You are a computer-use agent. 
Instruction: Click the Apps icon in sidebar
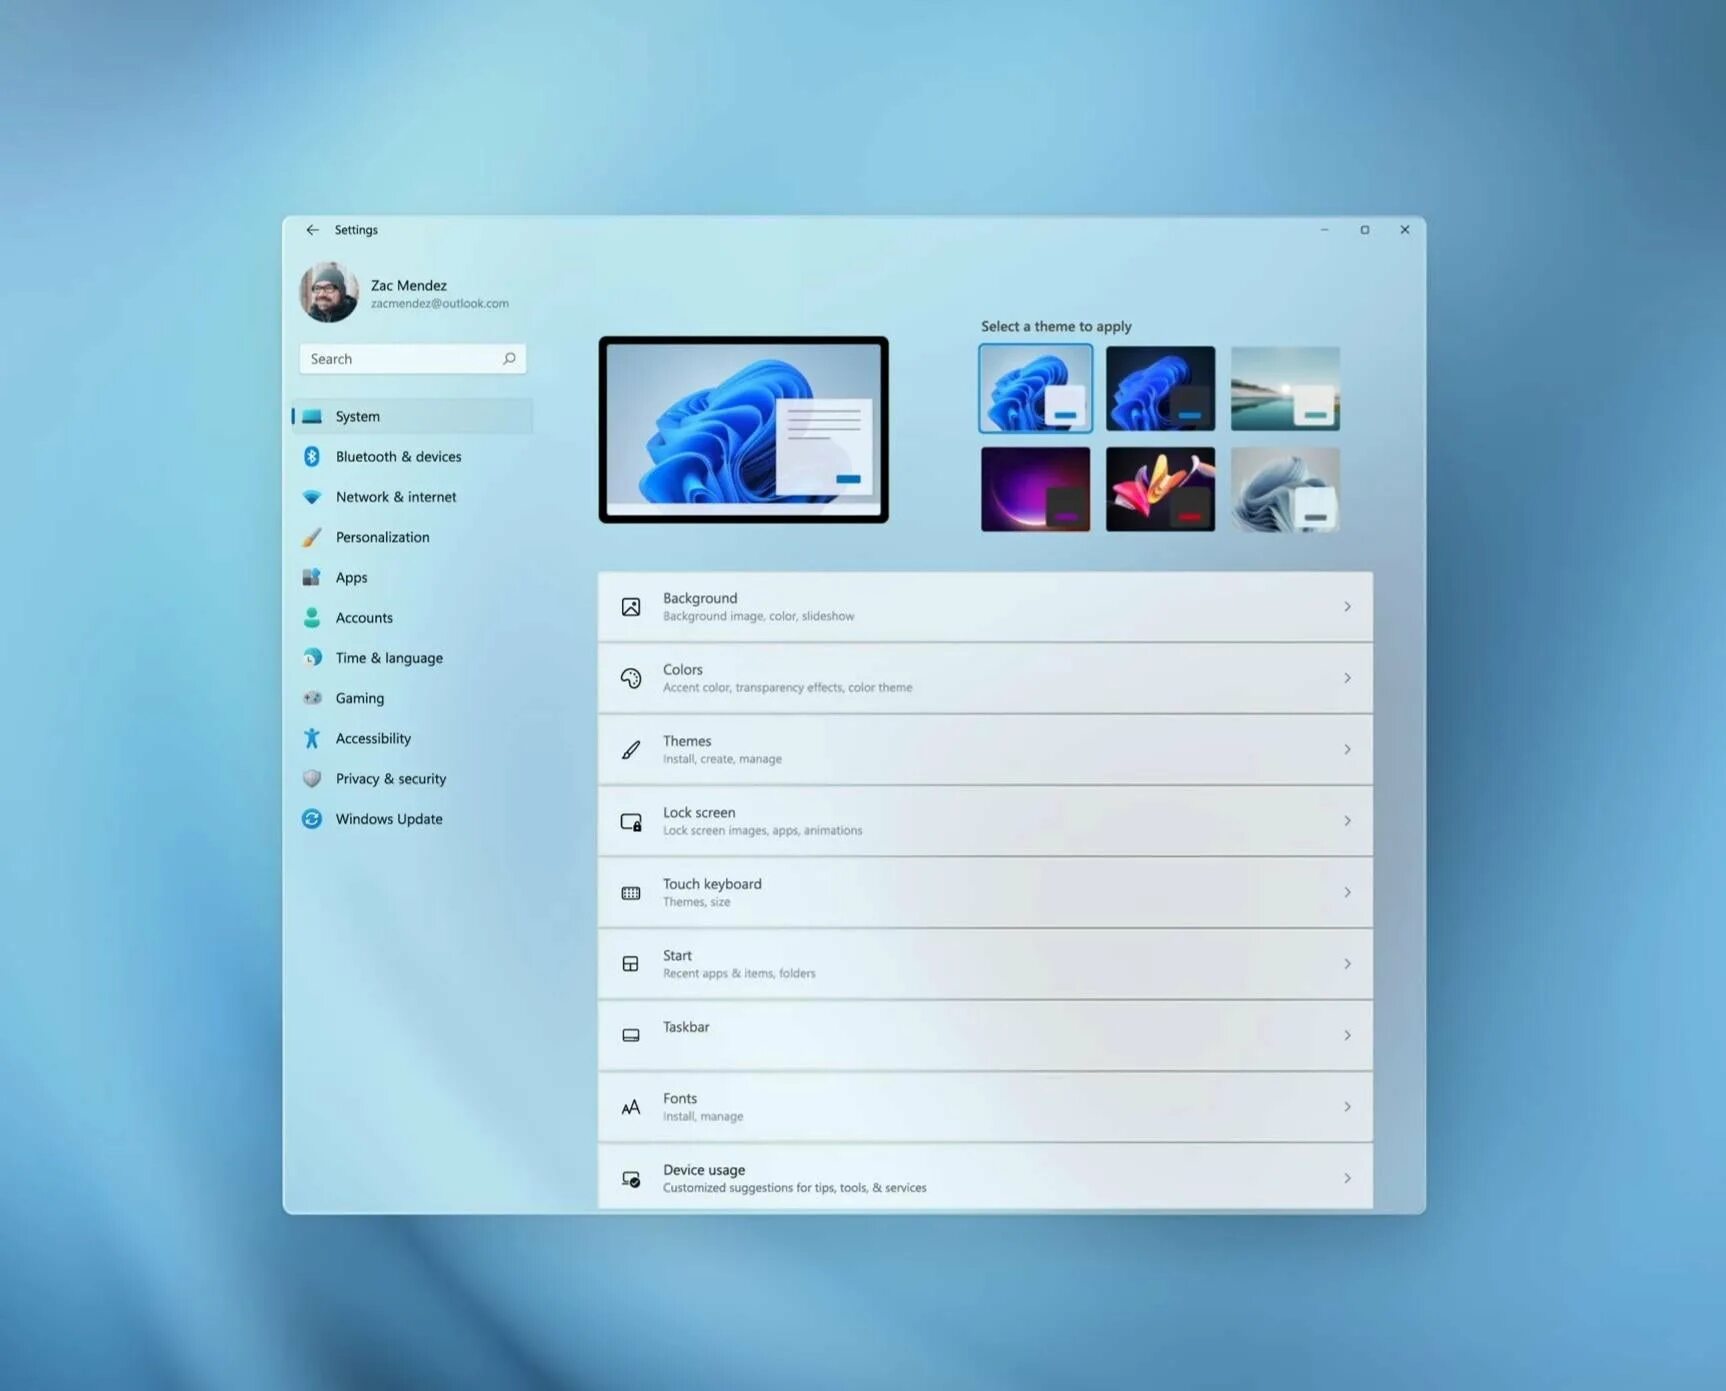click(312, 577)
